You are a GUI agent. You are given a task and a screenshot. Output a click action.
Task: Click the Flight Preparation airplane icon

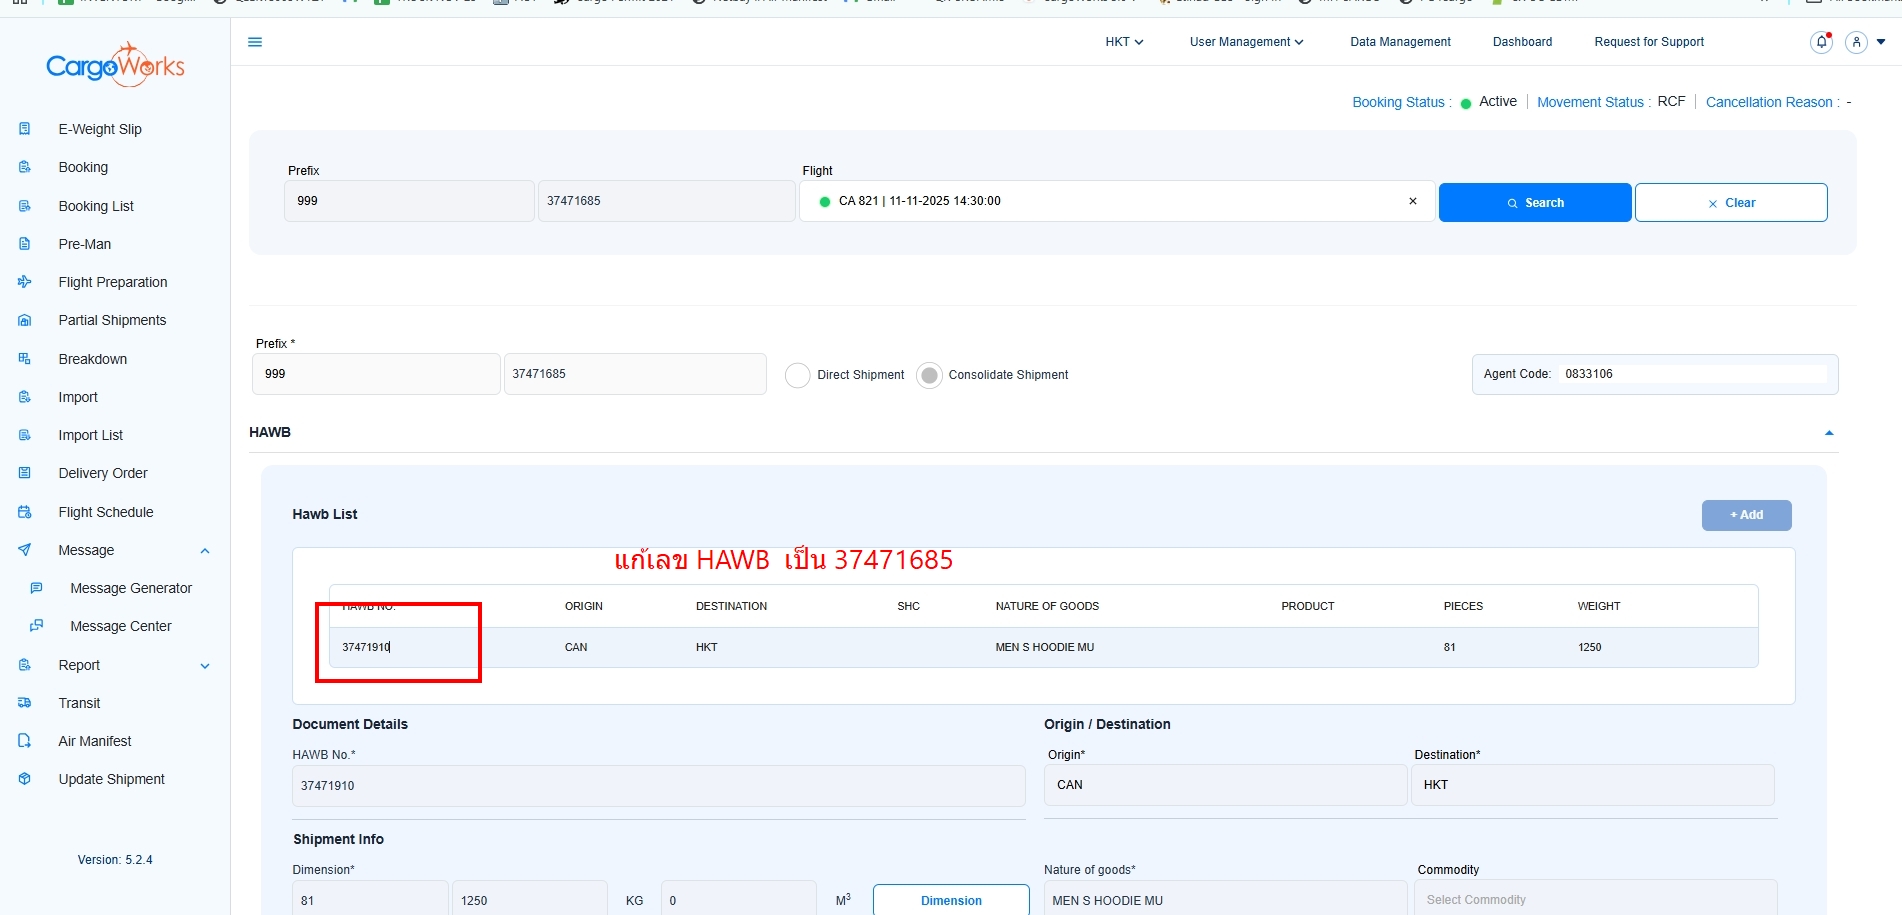pyautogui.click(x=25, y=282)
